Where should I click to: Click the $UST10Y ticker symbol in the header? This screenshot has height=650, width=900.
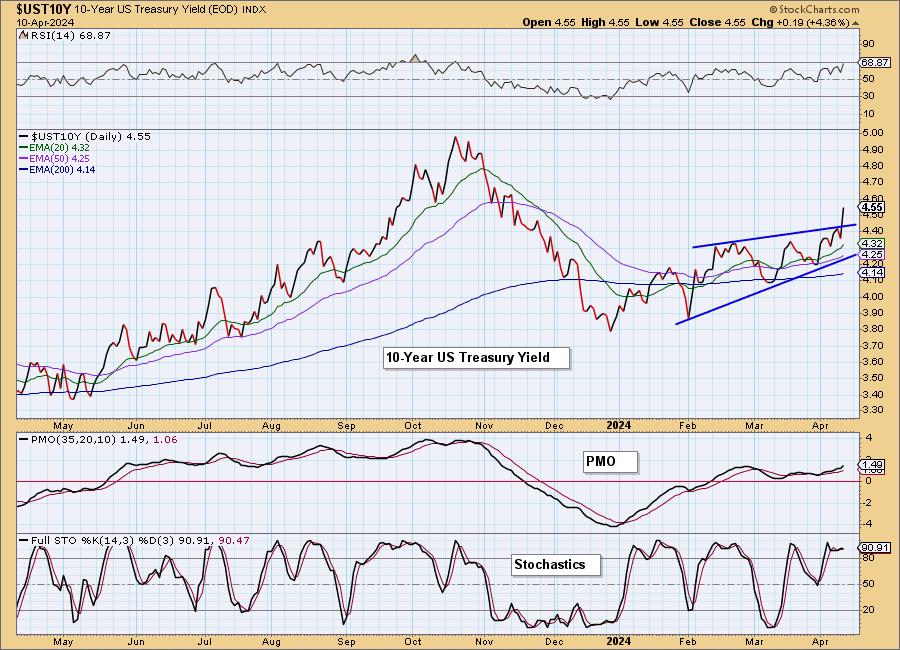click(x=43, y=9)
